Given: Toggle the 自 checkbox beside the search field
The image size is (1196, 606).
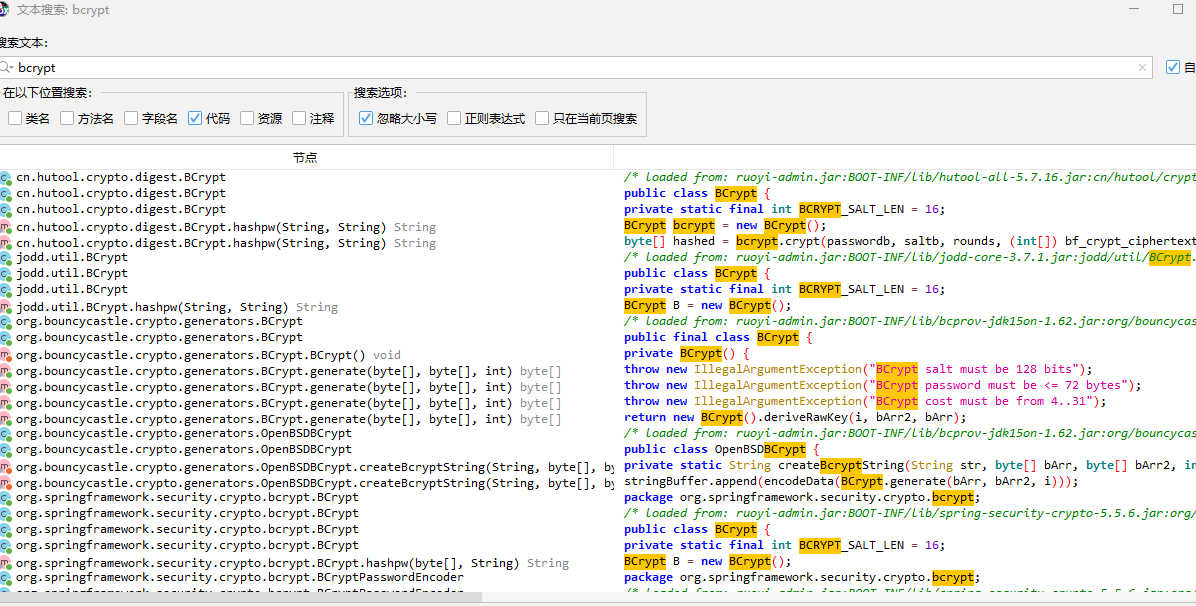Looking at the screenshot, I should point(1173,67).
